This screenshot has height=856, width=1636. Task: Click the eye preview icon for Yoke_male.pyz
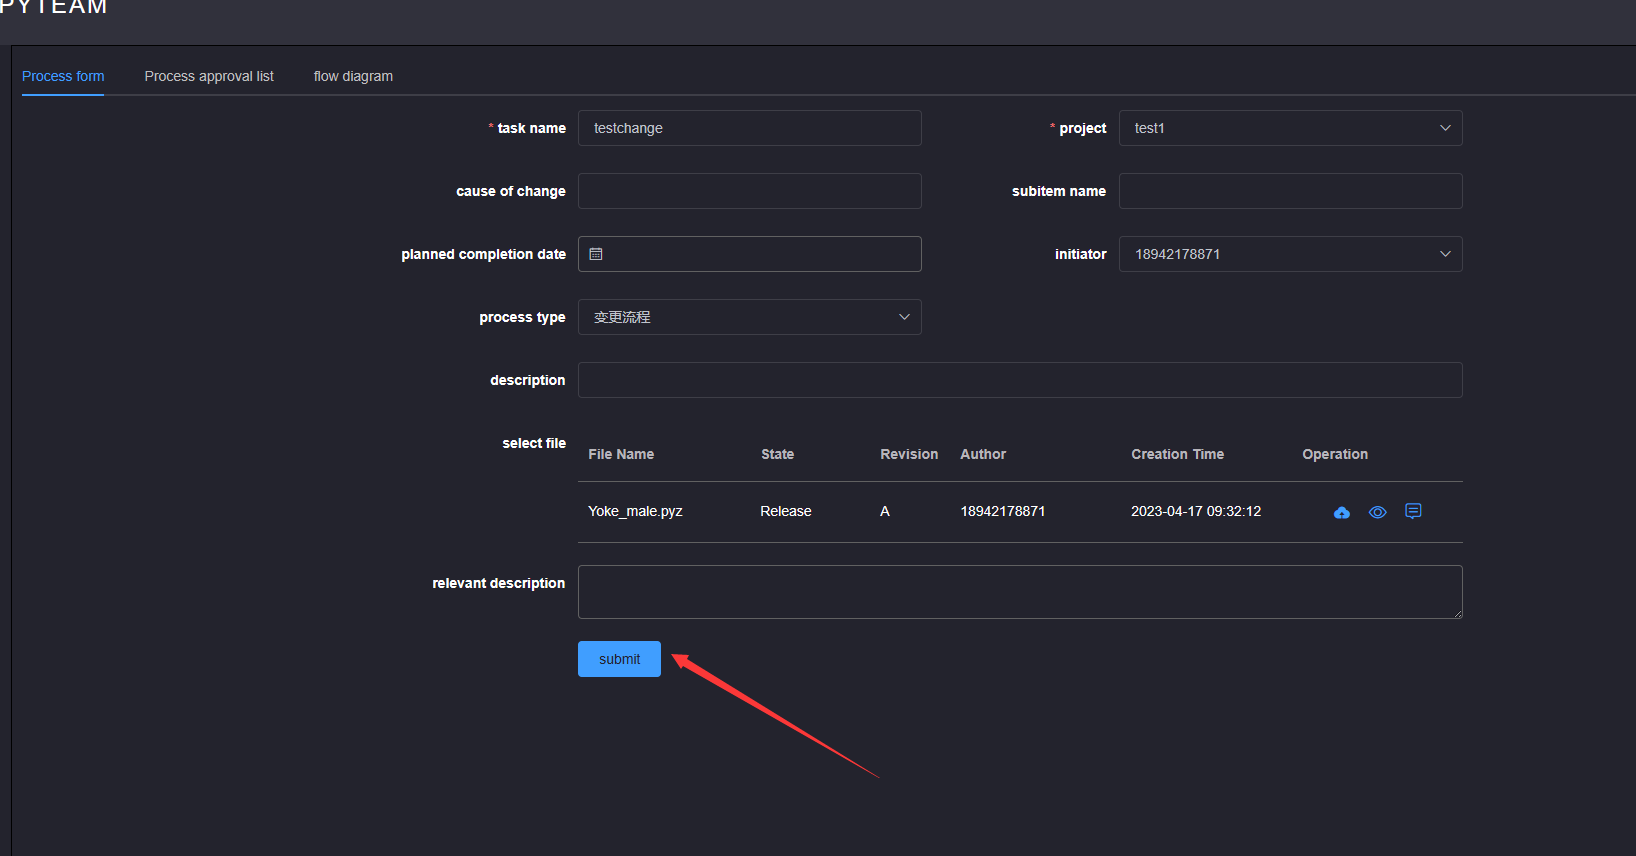(1378, 512)
